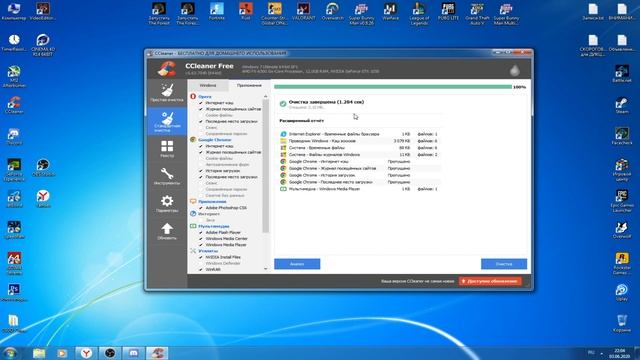Collapse the Приложения section header in list

click(x=212, y=202)
